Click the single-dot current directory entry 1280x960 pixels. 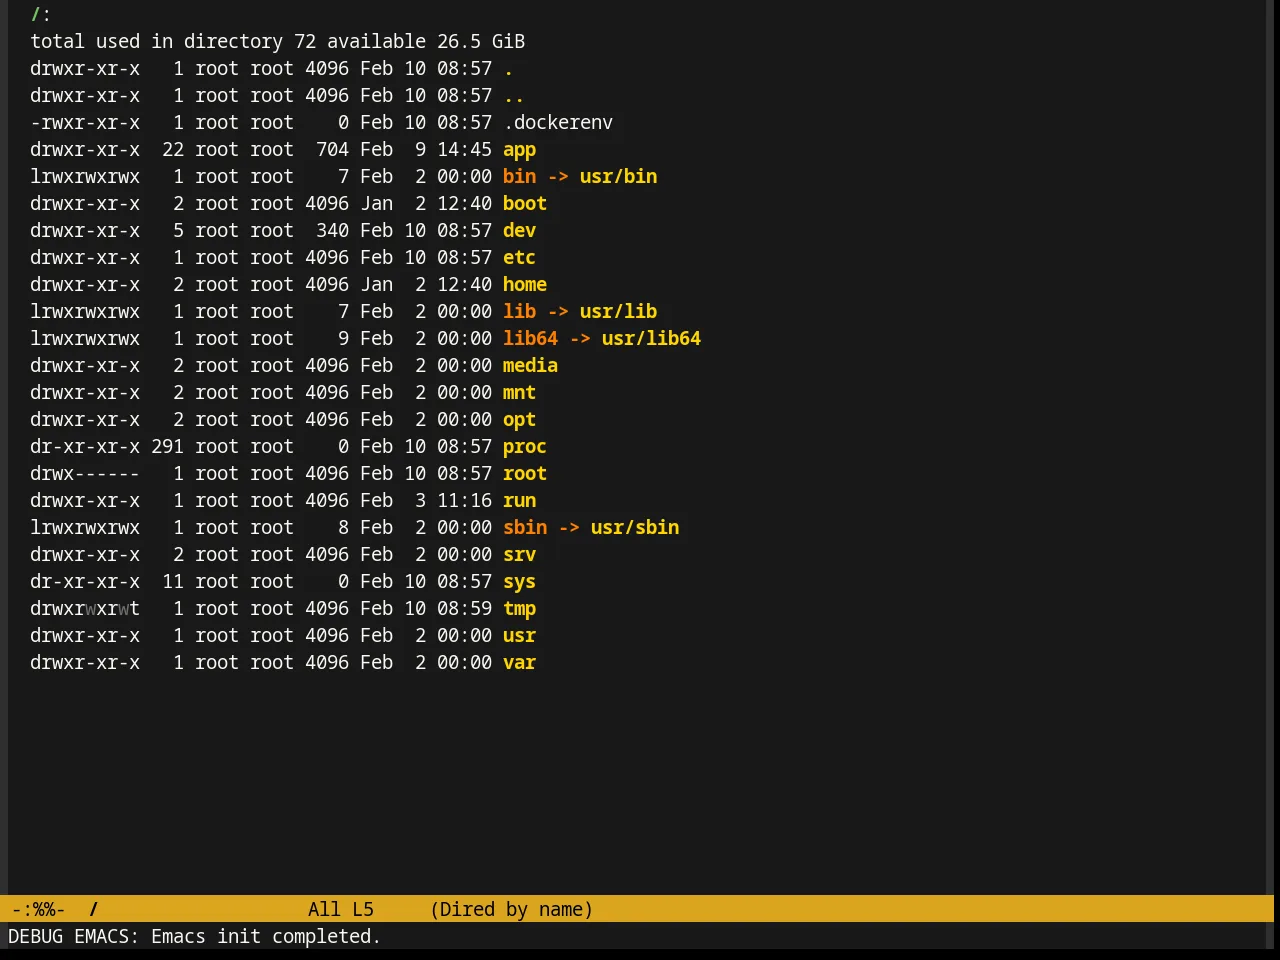pyautogui.click(x=508, y=69)
